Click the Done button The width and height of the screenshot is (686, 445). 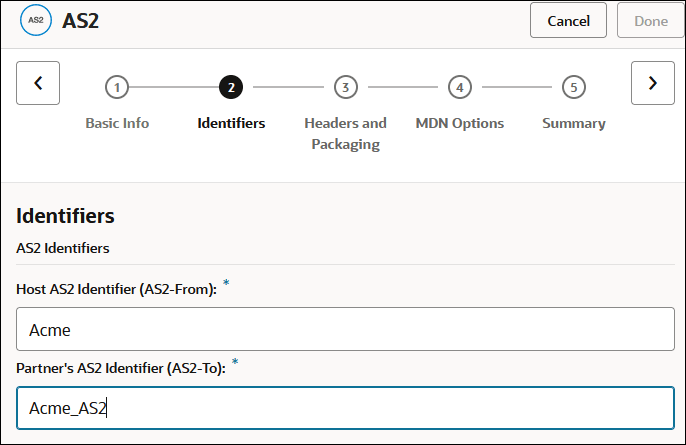click(651, 21)
